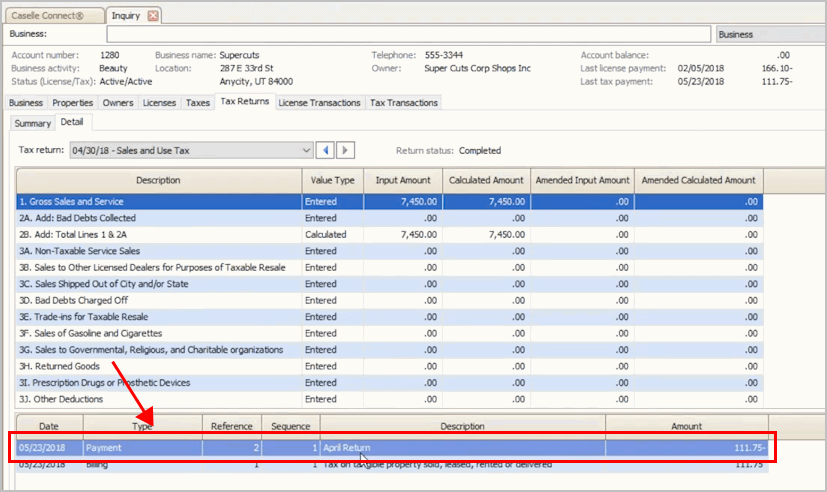Switch to the Summary sub-tab
The image size is (827, 492).
tap(33, 123)
